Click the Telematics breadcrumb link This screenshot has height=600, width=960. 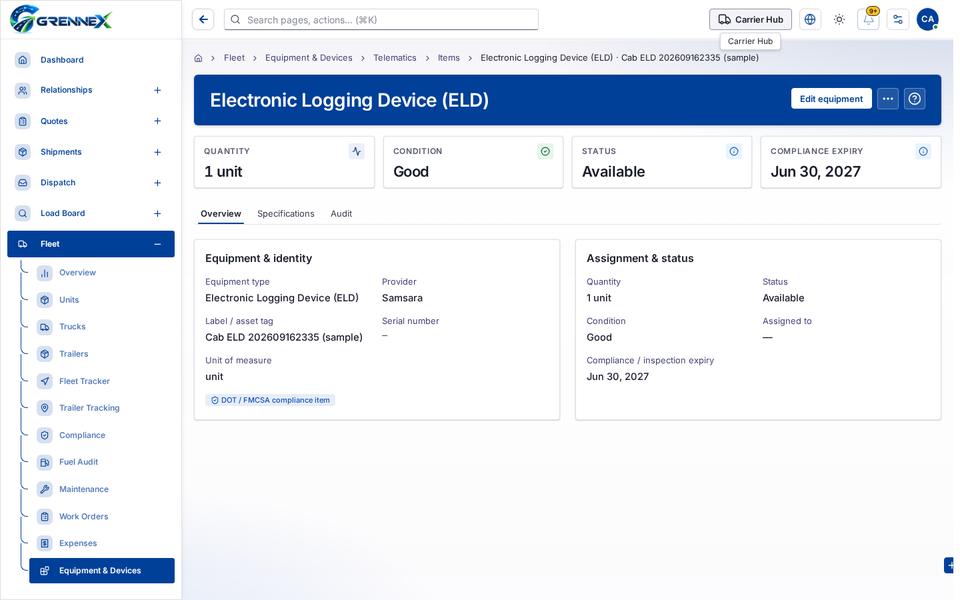[394, 58]
